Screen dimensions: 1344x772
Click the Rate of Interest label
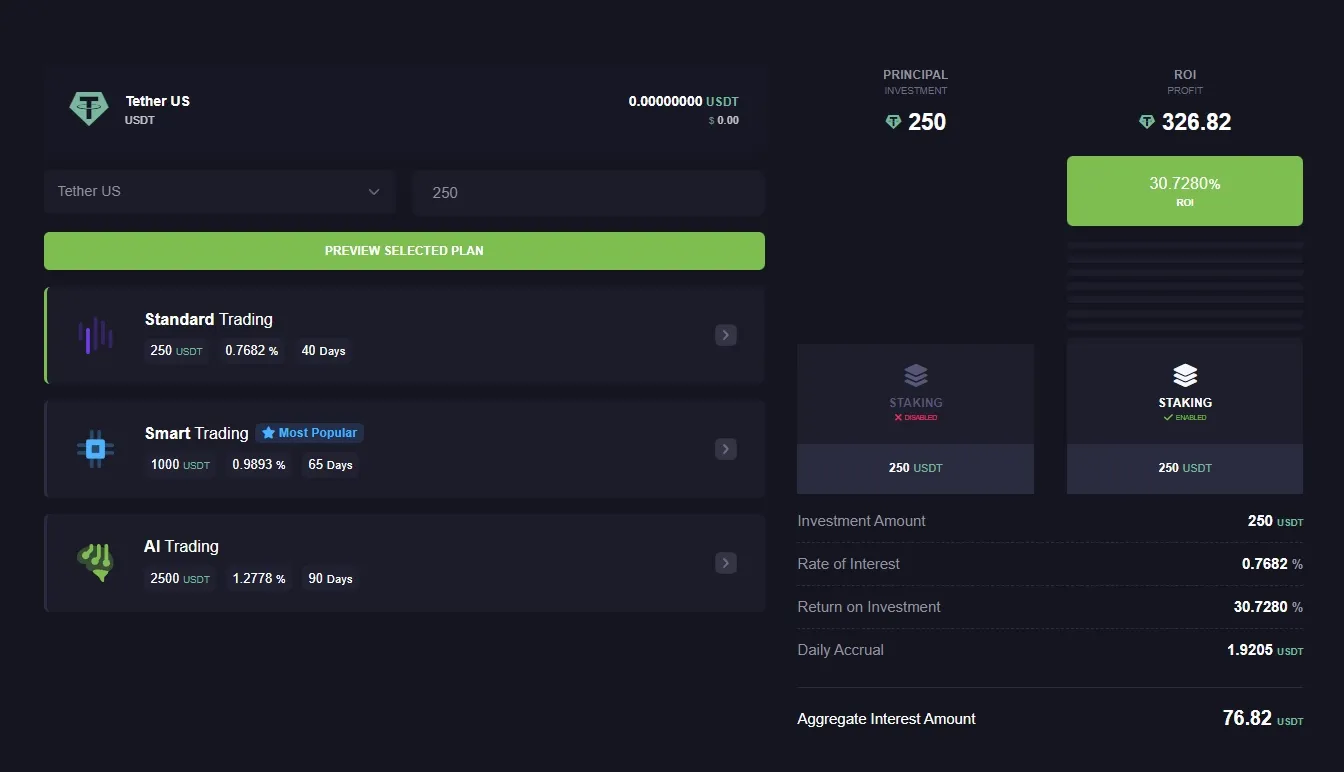pos(848,564)
